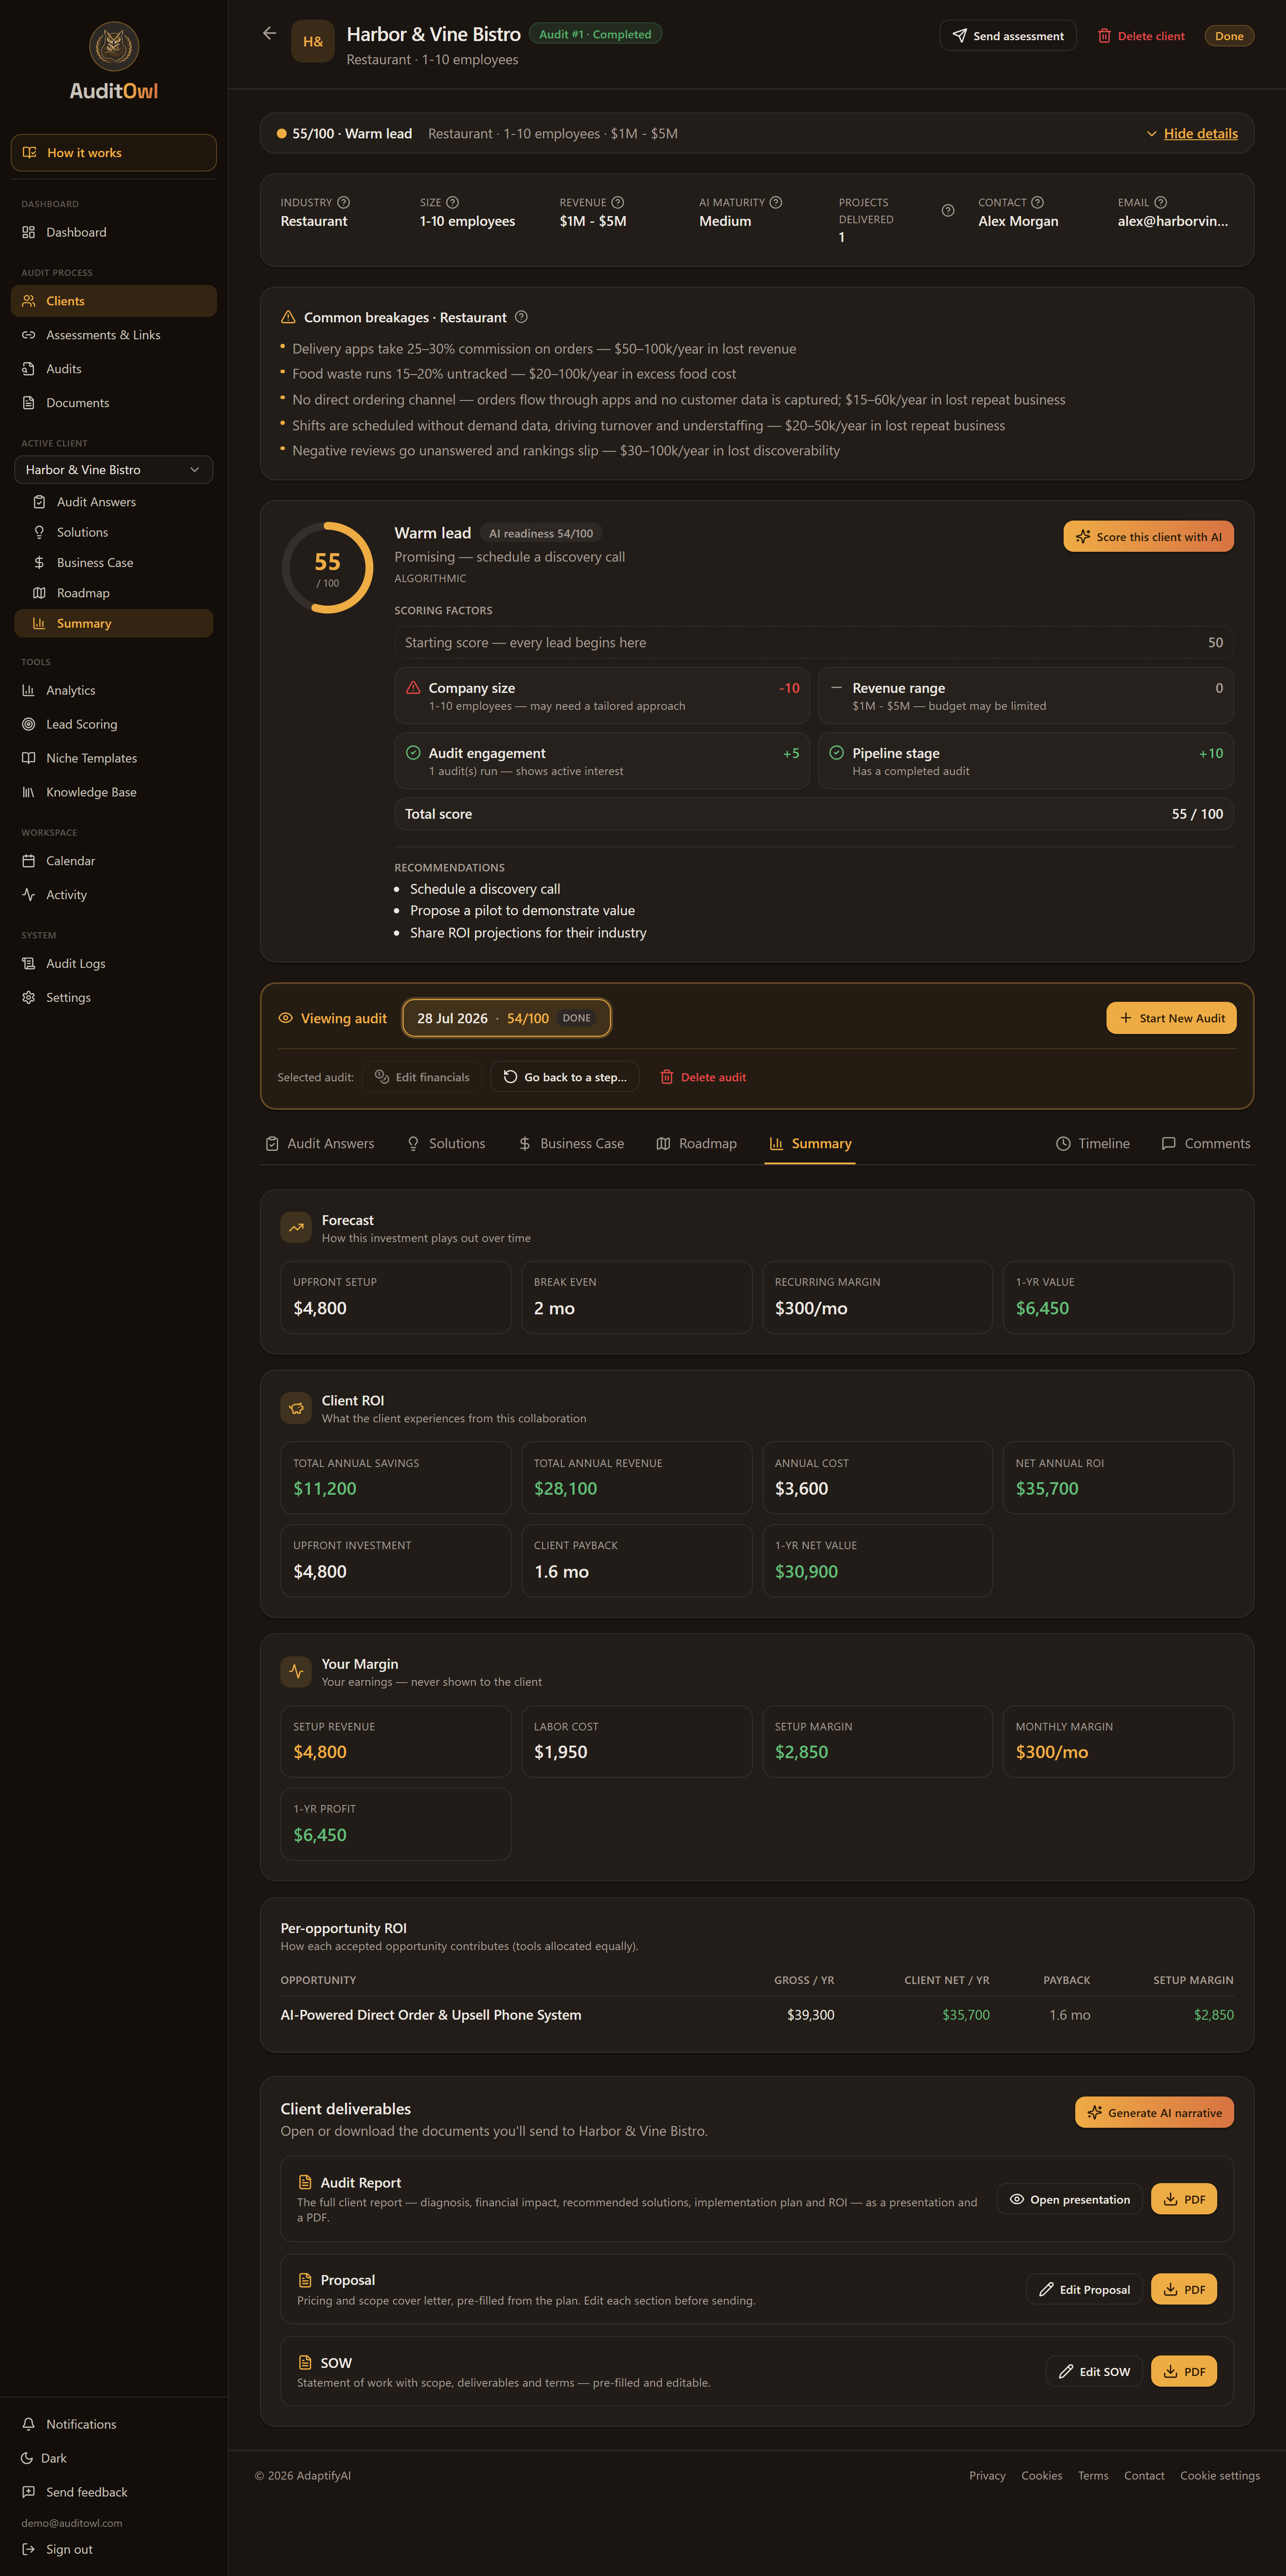Open presentation for the Audit Report

[1070, 2199]
